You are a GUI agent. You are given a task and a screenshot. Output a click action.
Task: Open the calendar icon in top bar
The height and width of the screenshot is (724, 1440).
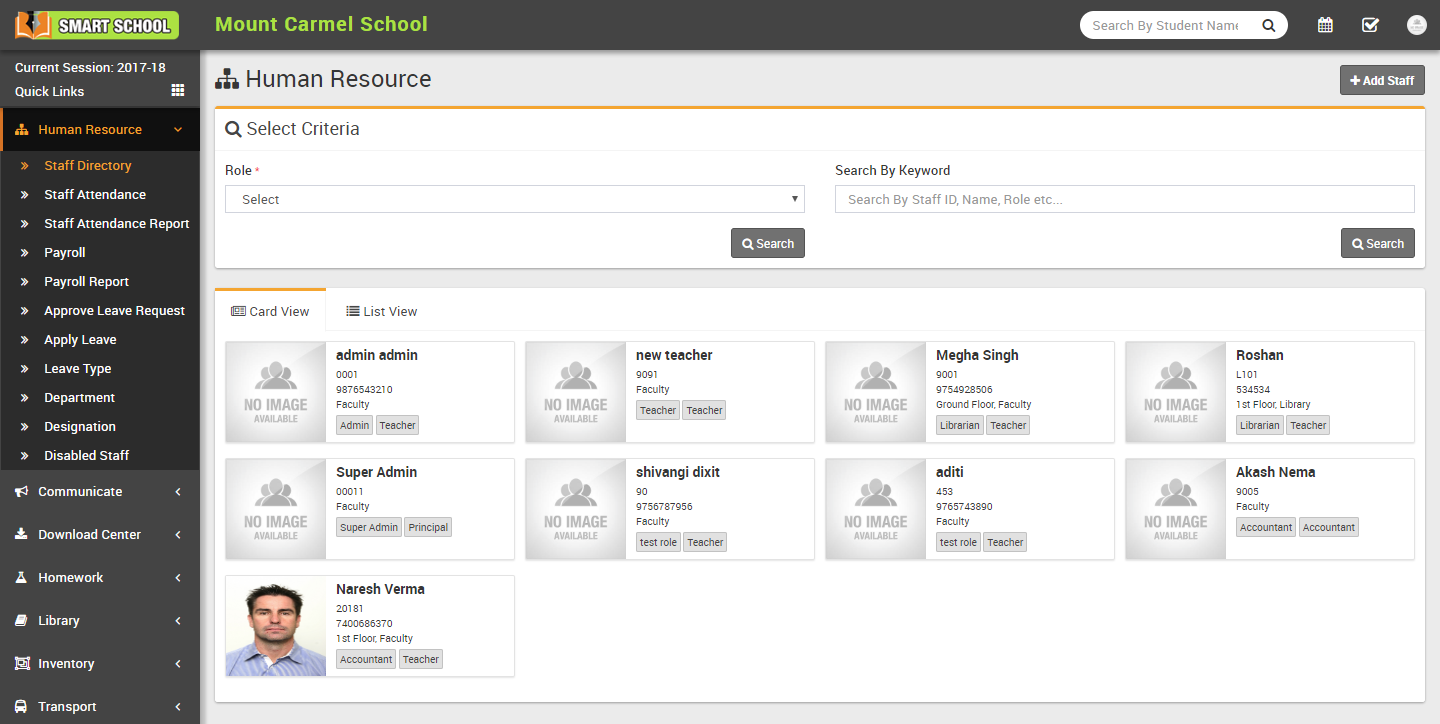1325,25
